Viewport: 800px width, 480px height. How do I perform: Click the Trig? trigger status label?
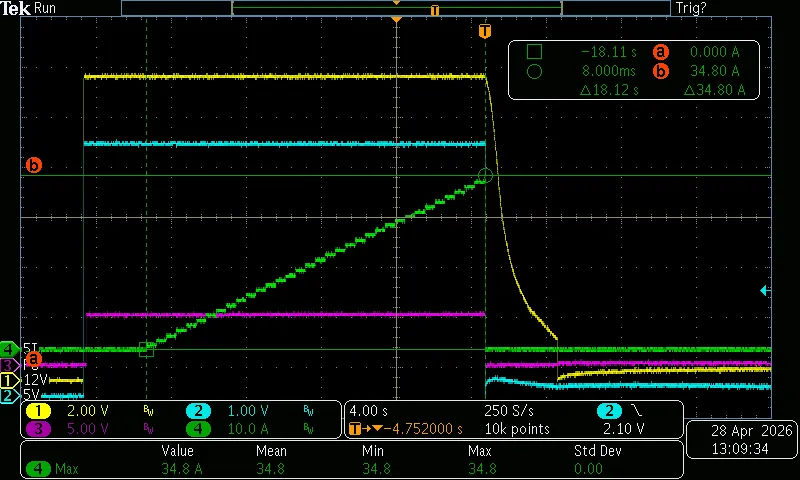691,8
